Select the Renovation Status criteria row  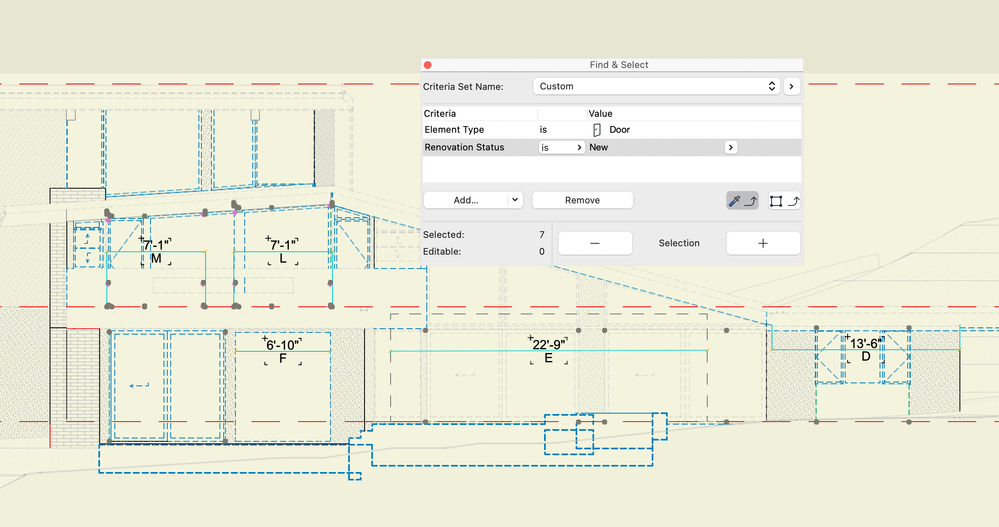click(612, 147)
